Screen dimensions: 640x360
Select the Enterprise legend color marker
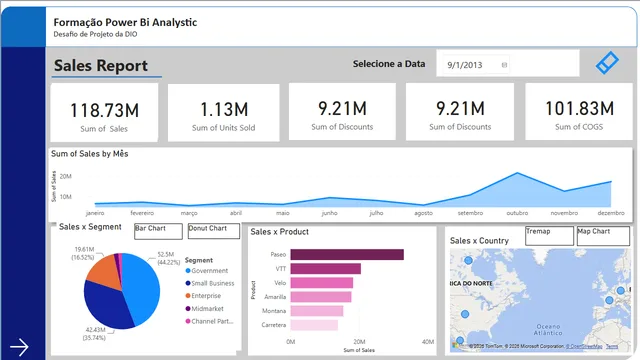tap(188, 296)
